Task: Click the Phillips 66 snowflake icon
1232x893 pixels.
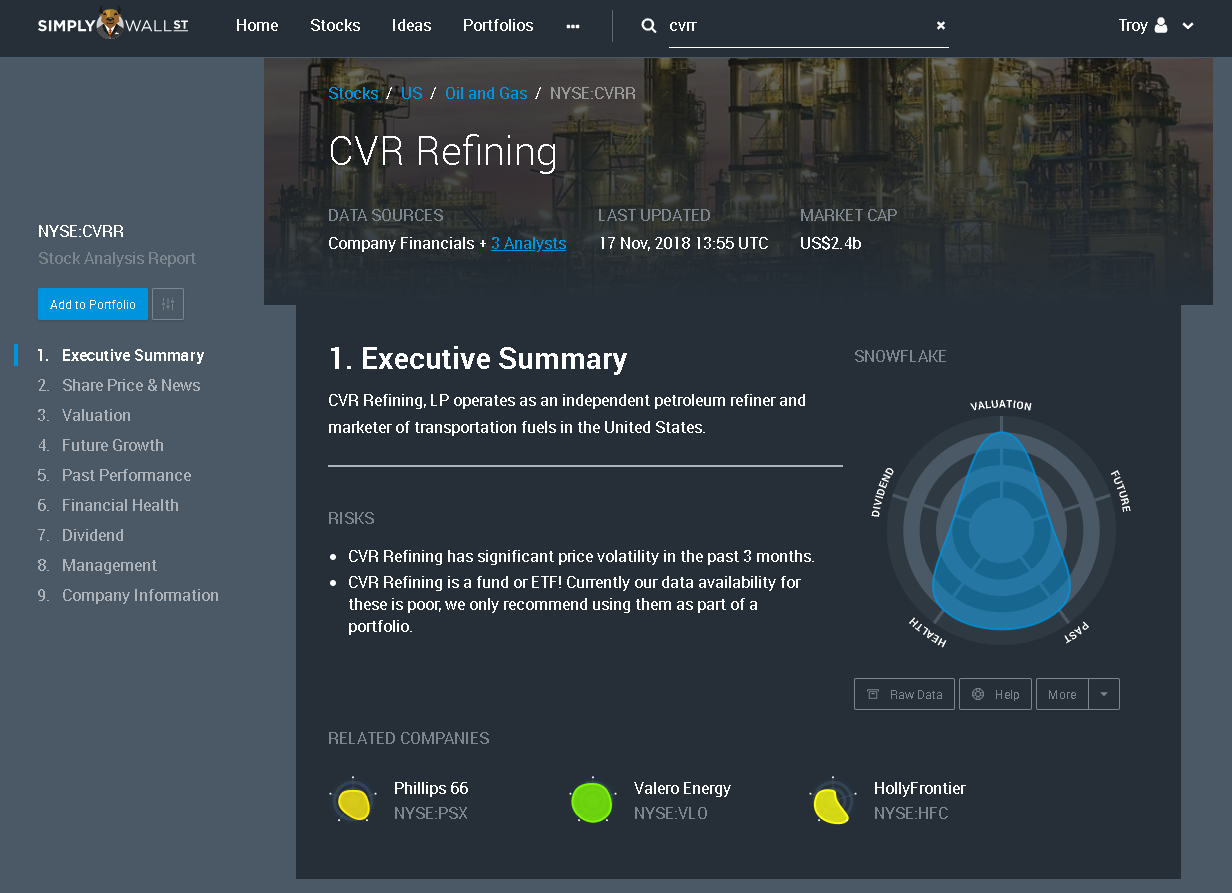Action: pos(353,801)
